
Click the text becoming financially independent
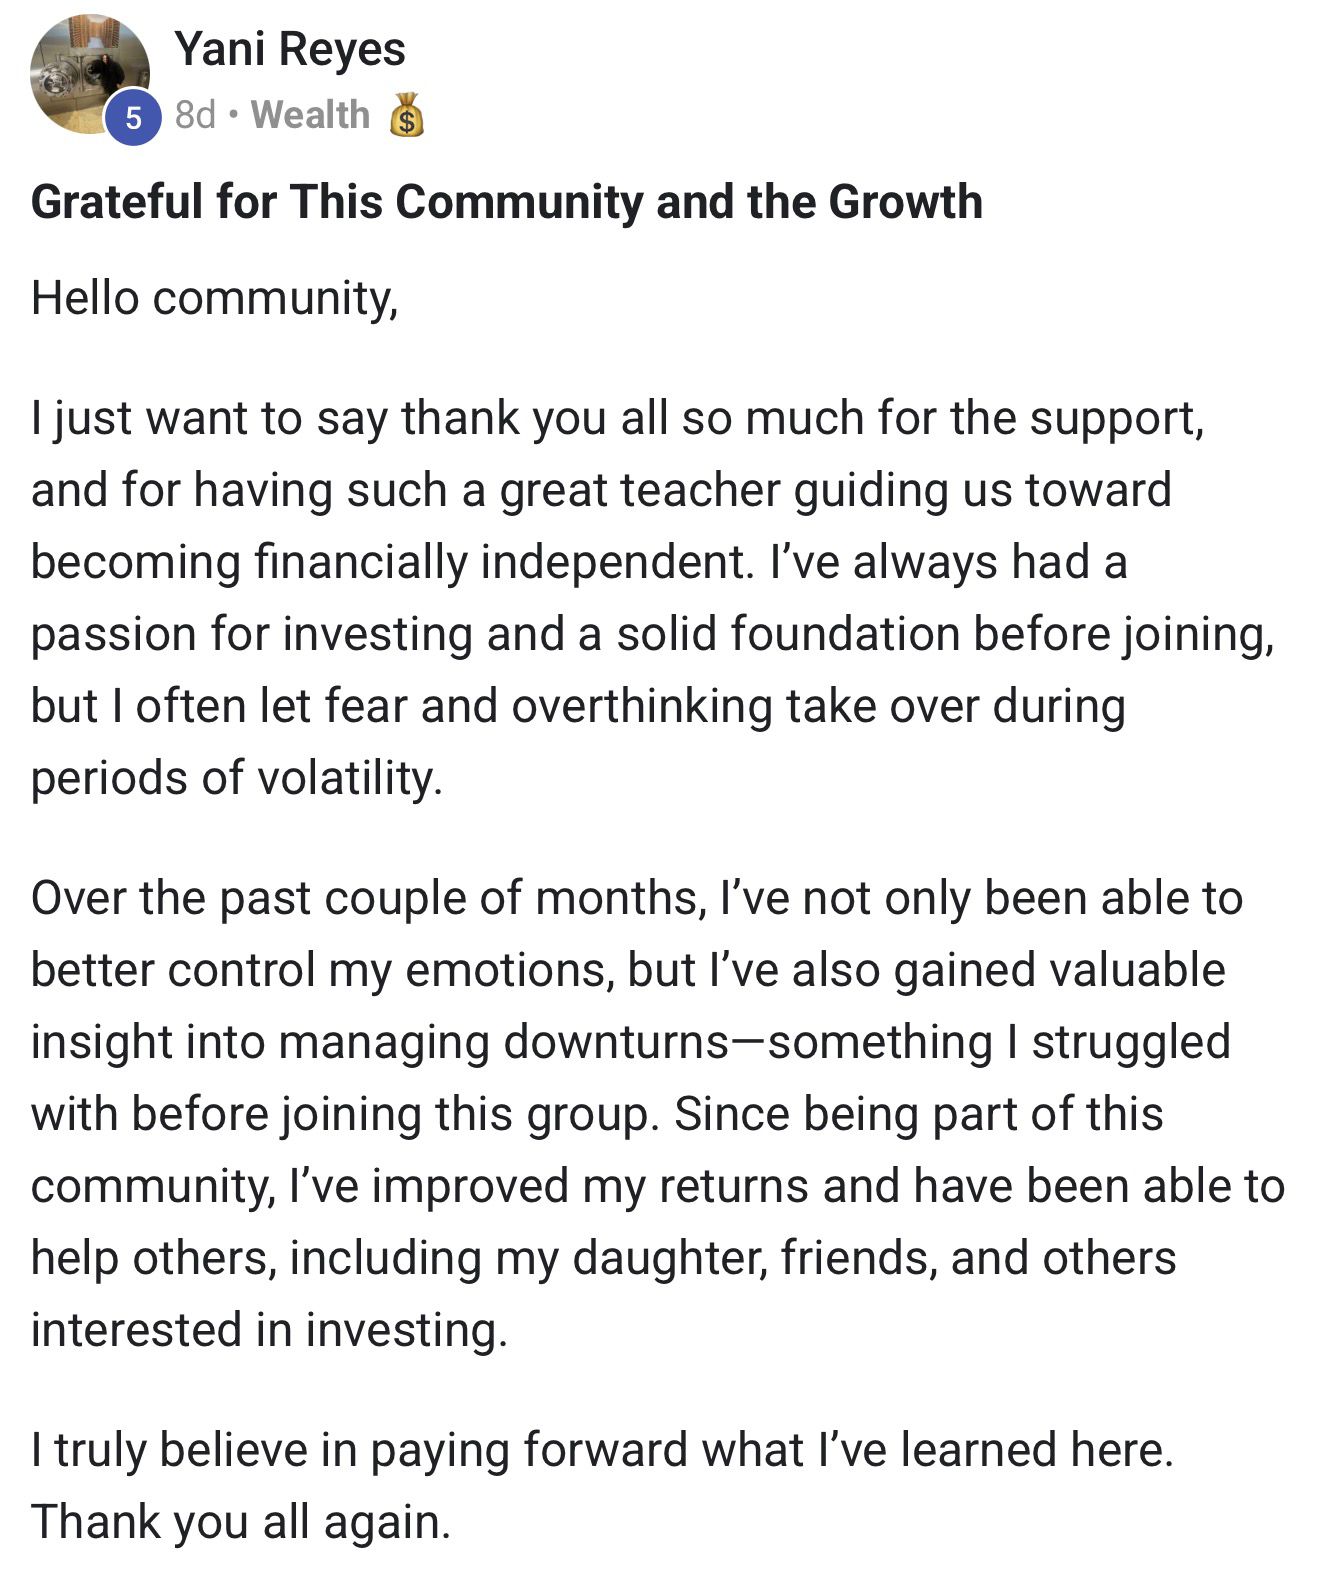coord(390,562)
